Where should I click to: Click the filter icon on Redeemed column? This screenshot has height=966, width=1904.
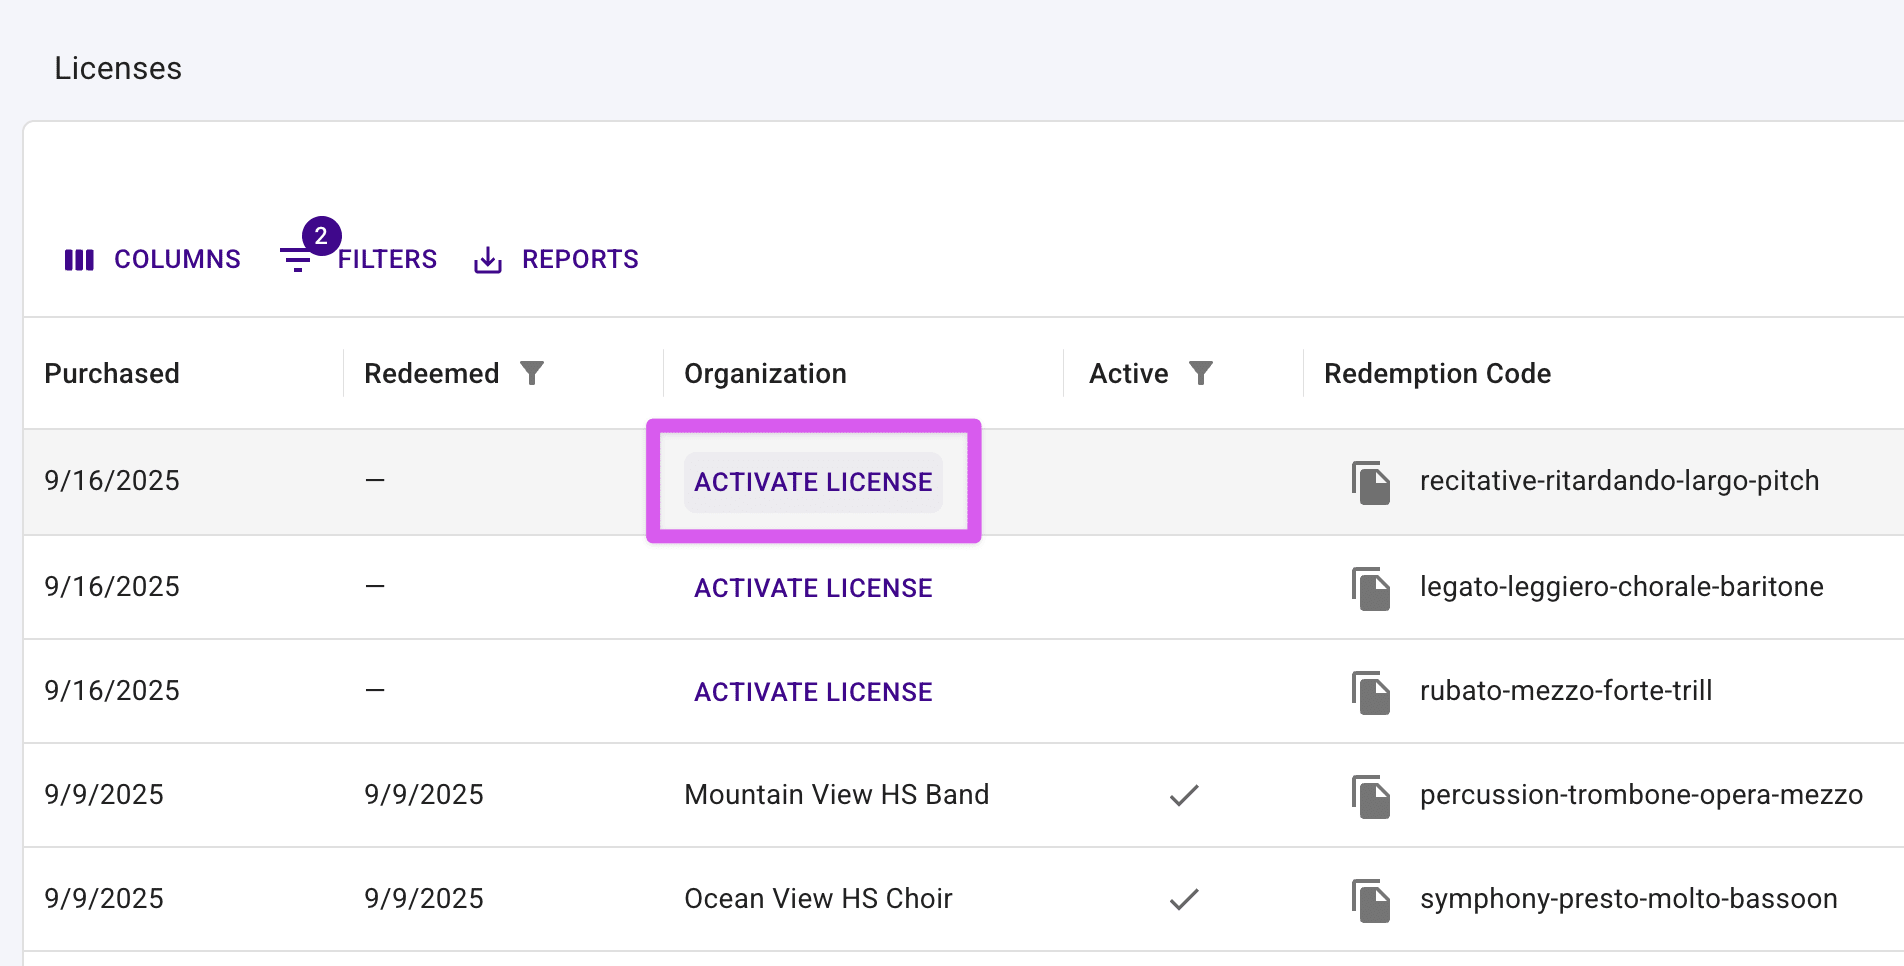pyautogui.click(x=532, y=373)
